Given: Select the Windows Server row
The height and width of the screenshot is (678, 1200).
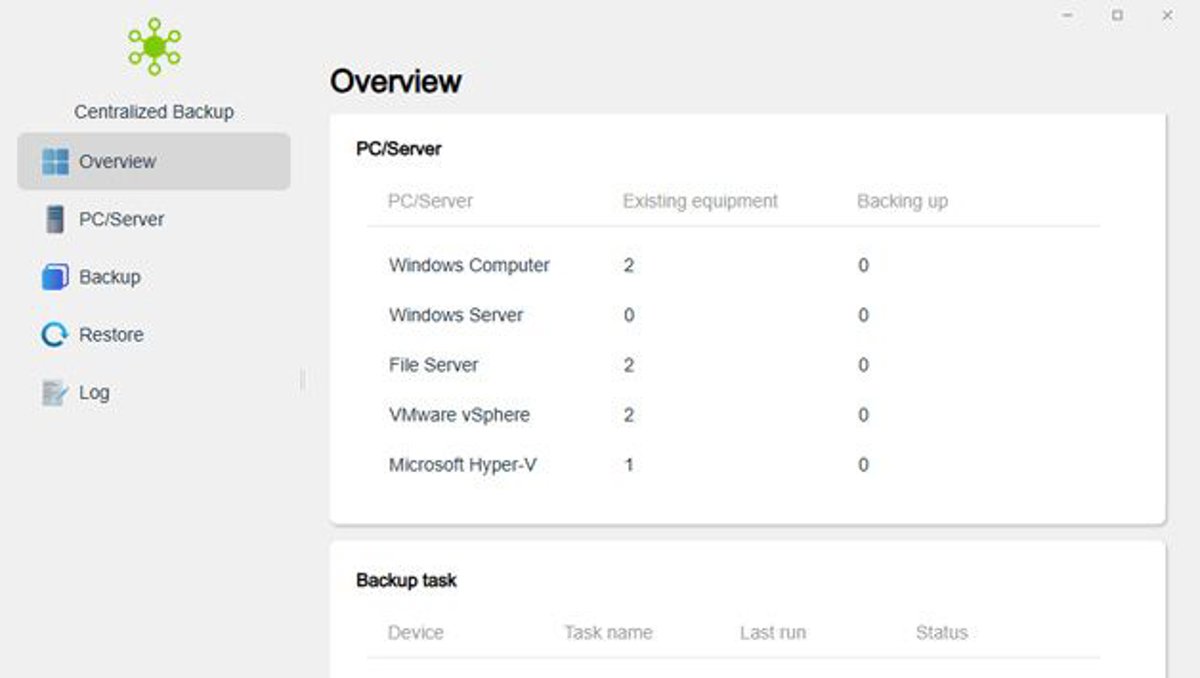Looking at the screenshot, I should [x=456, y=316].
